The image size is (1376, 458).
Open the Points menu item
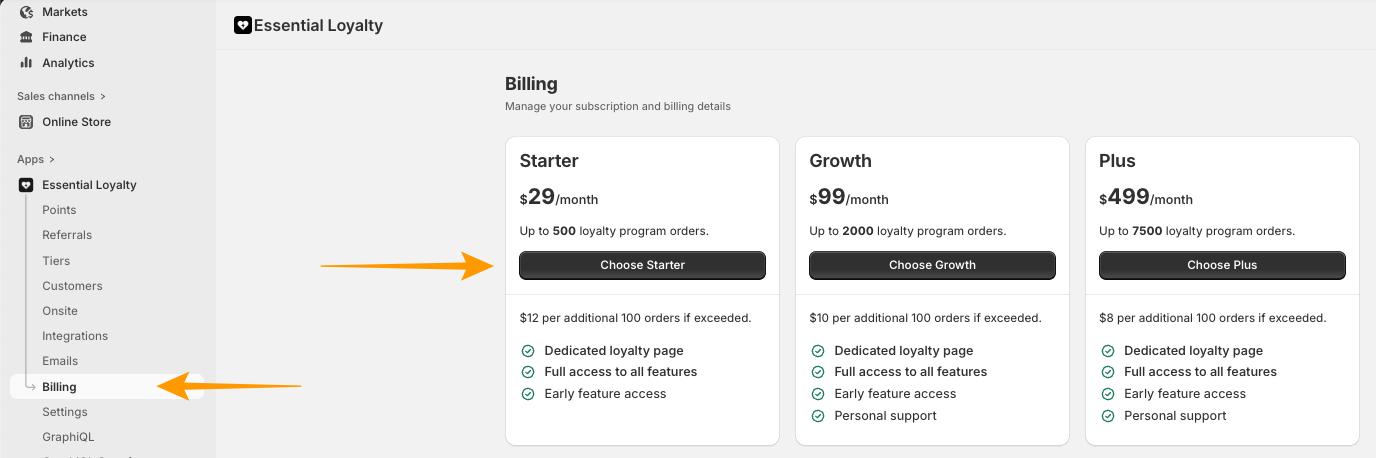tap(59, 210)
